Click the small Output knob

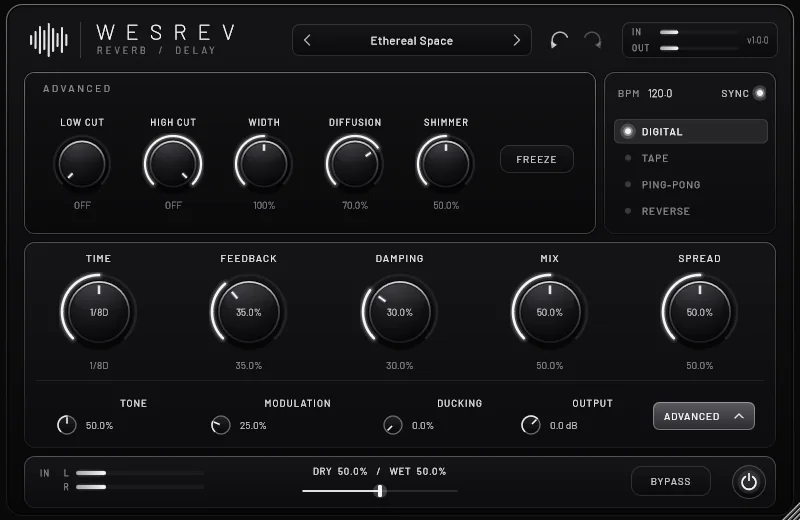tap(531, 425)
